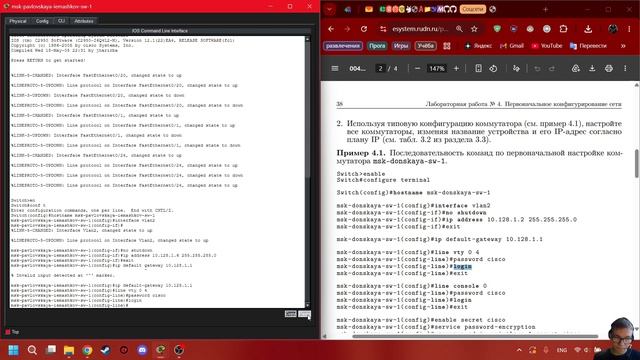This screenshot has height=360, width=640.
Task: Open the mail pinned tab
Action: [369, 9]
